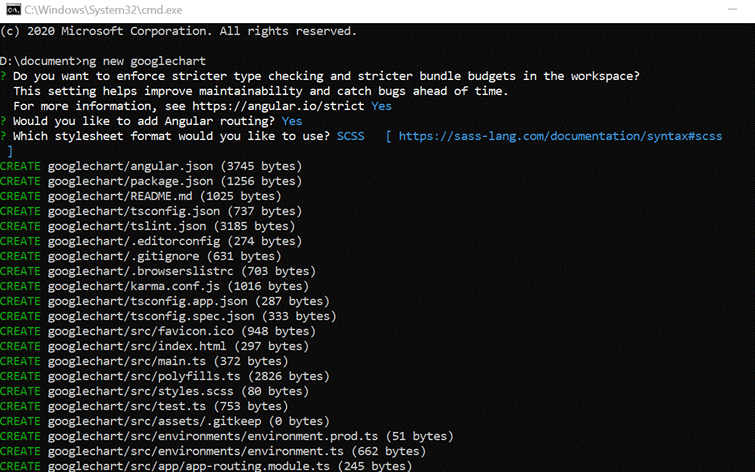Click the Microsoft Corporation copyright line
Screen dimensions: 755x472
(179, 31)
